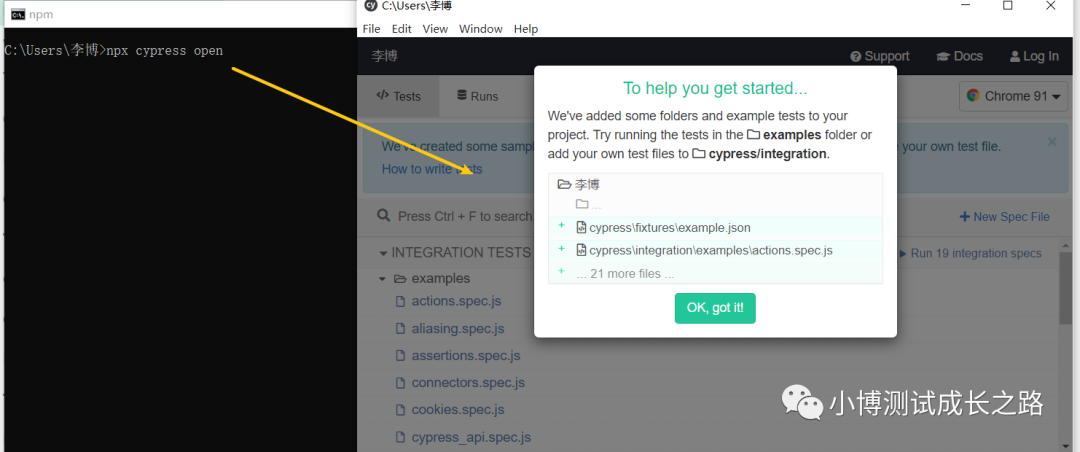
Task: Open the Window menu
Action: [481, 29]
